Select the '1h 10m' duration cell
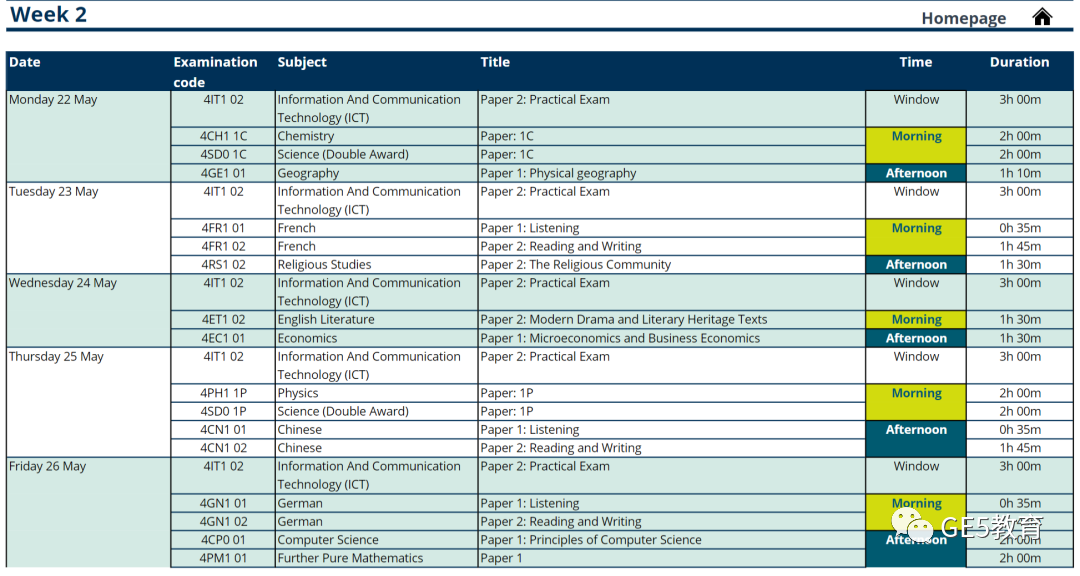Image resolution: width=1080 pixels, height=576 pixels. 1020,173
